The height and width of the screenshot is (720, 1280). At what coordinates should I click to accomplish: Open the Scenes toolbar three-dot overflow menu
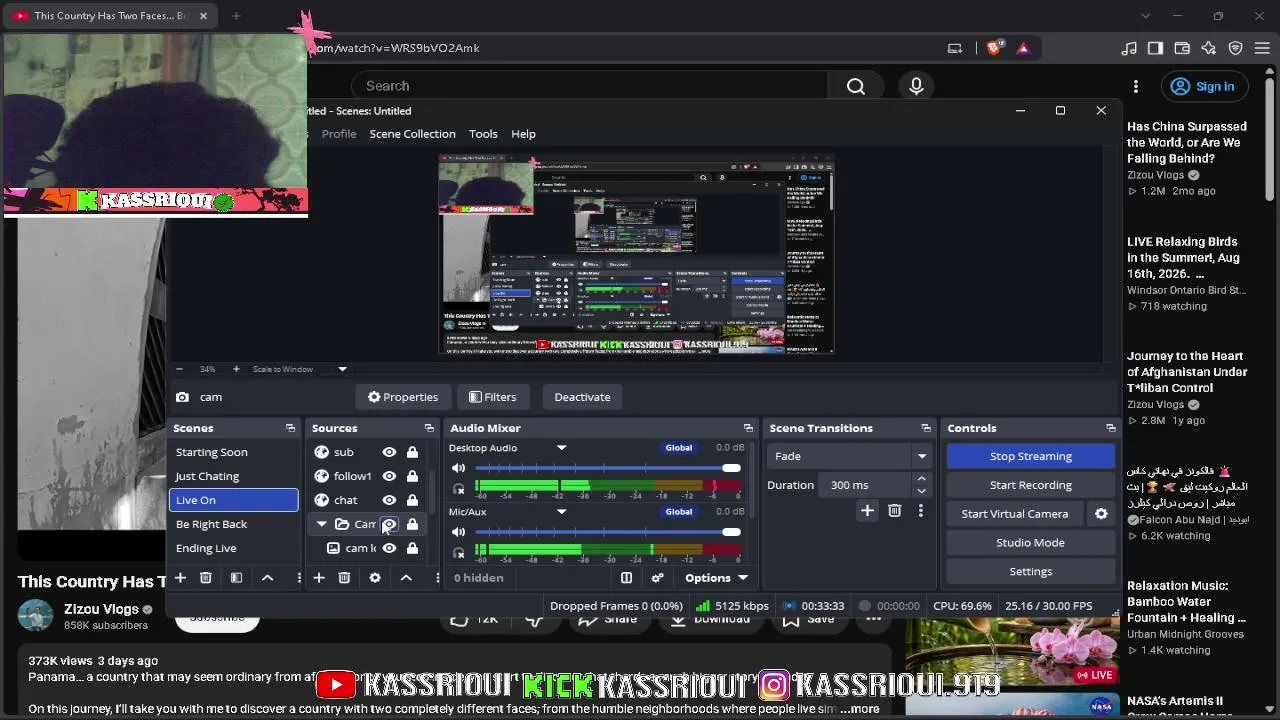click(298, 578)
